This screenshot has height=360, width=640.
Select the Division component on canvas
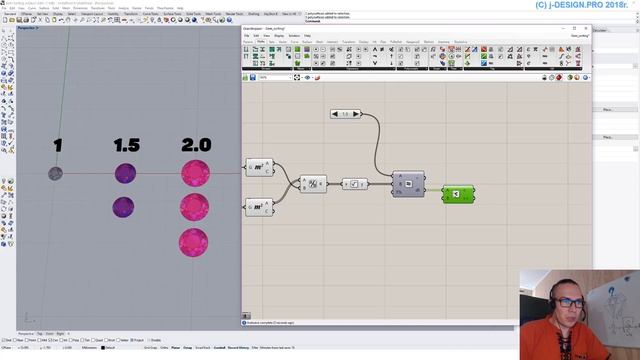tap(313, 184)
